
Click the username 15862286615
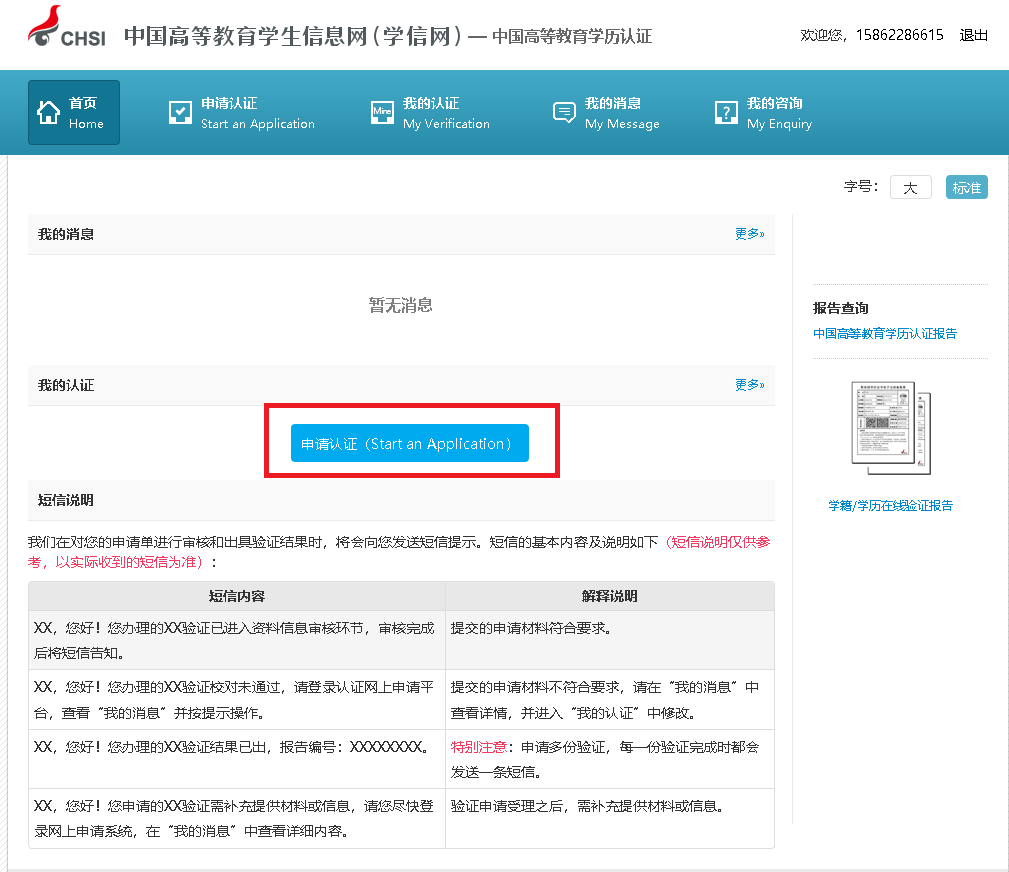(x=900, y=35)
